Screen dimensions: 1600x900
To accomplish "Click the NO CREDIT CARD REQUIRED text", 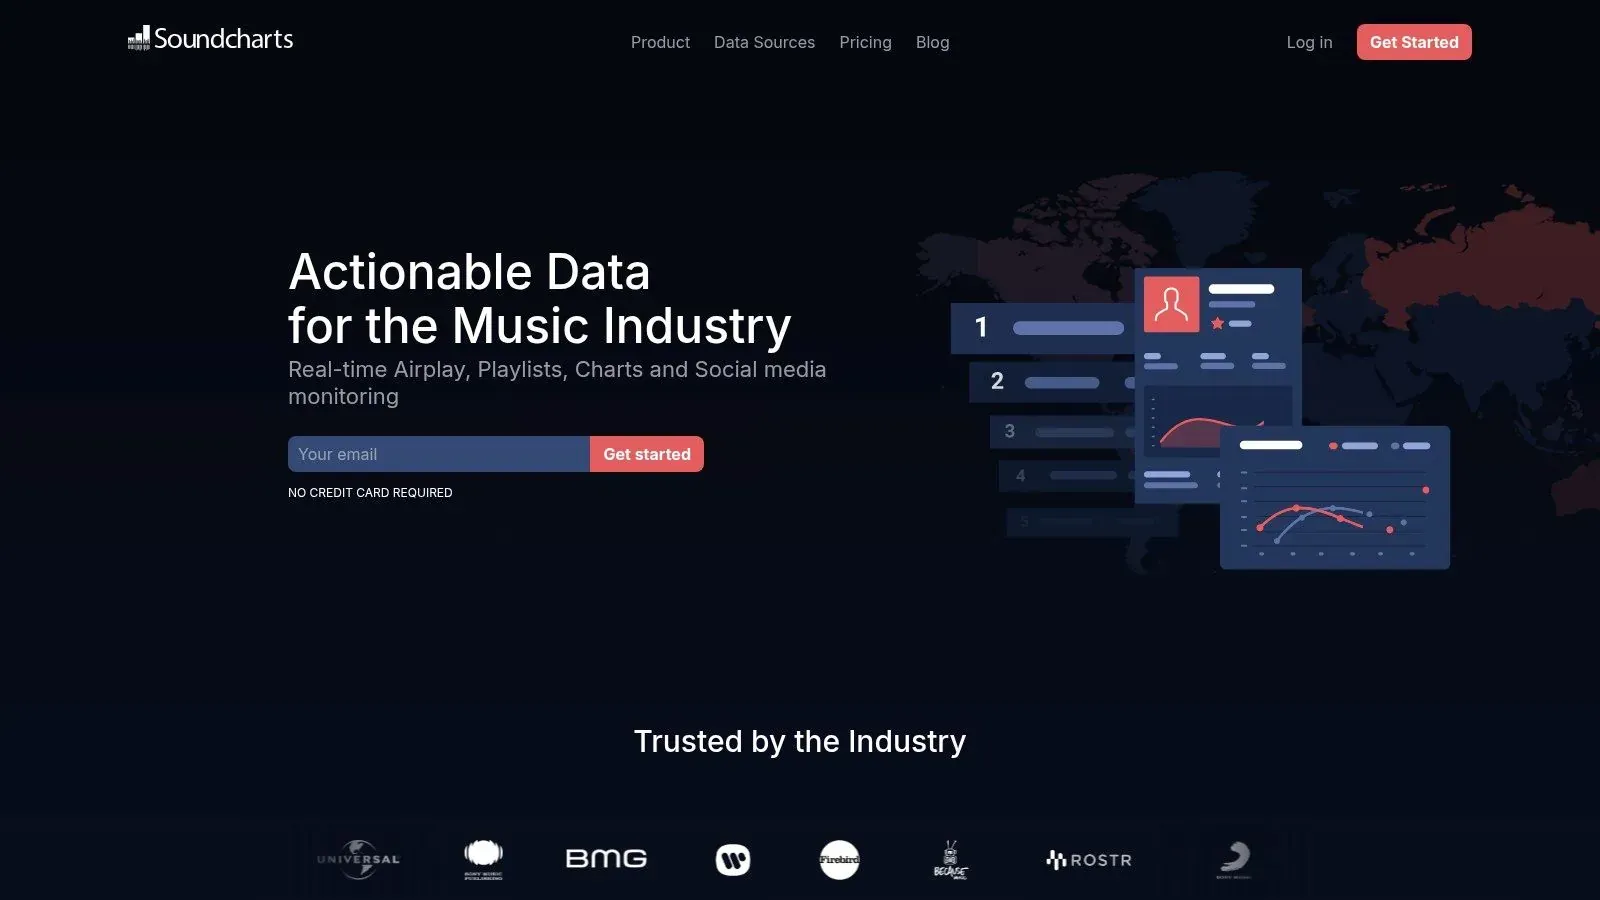I will point(370,493).
